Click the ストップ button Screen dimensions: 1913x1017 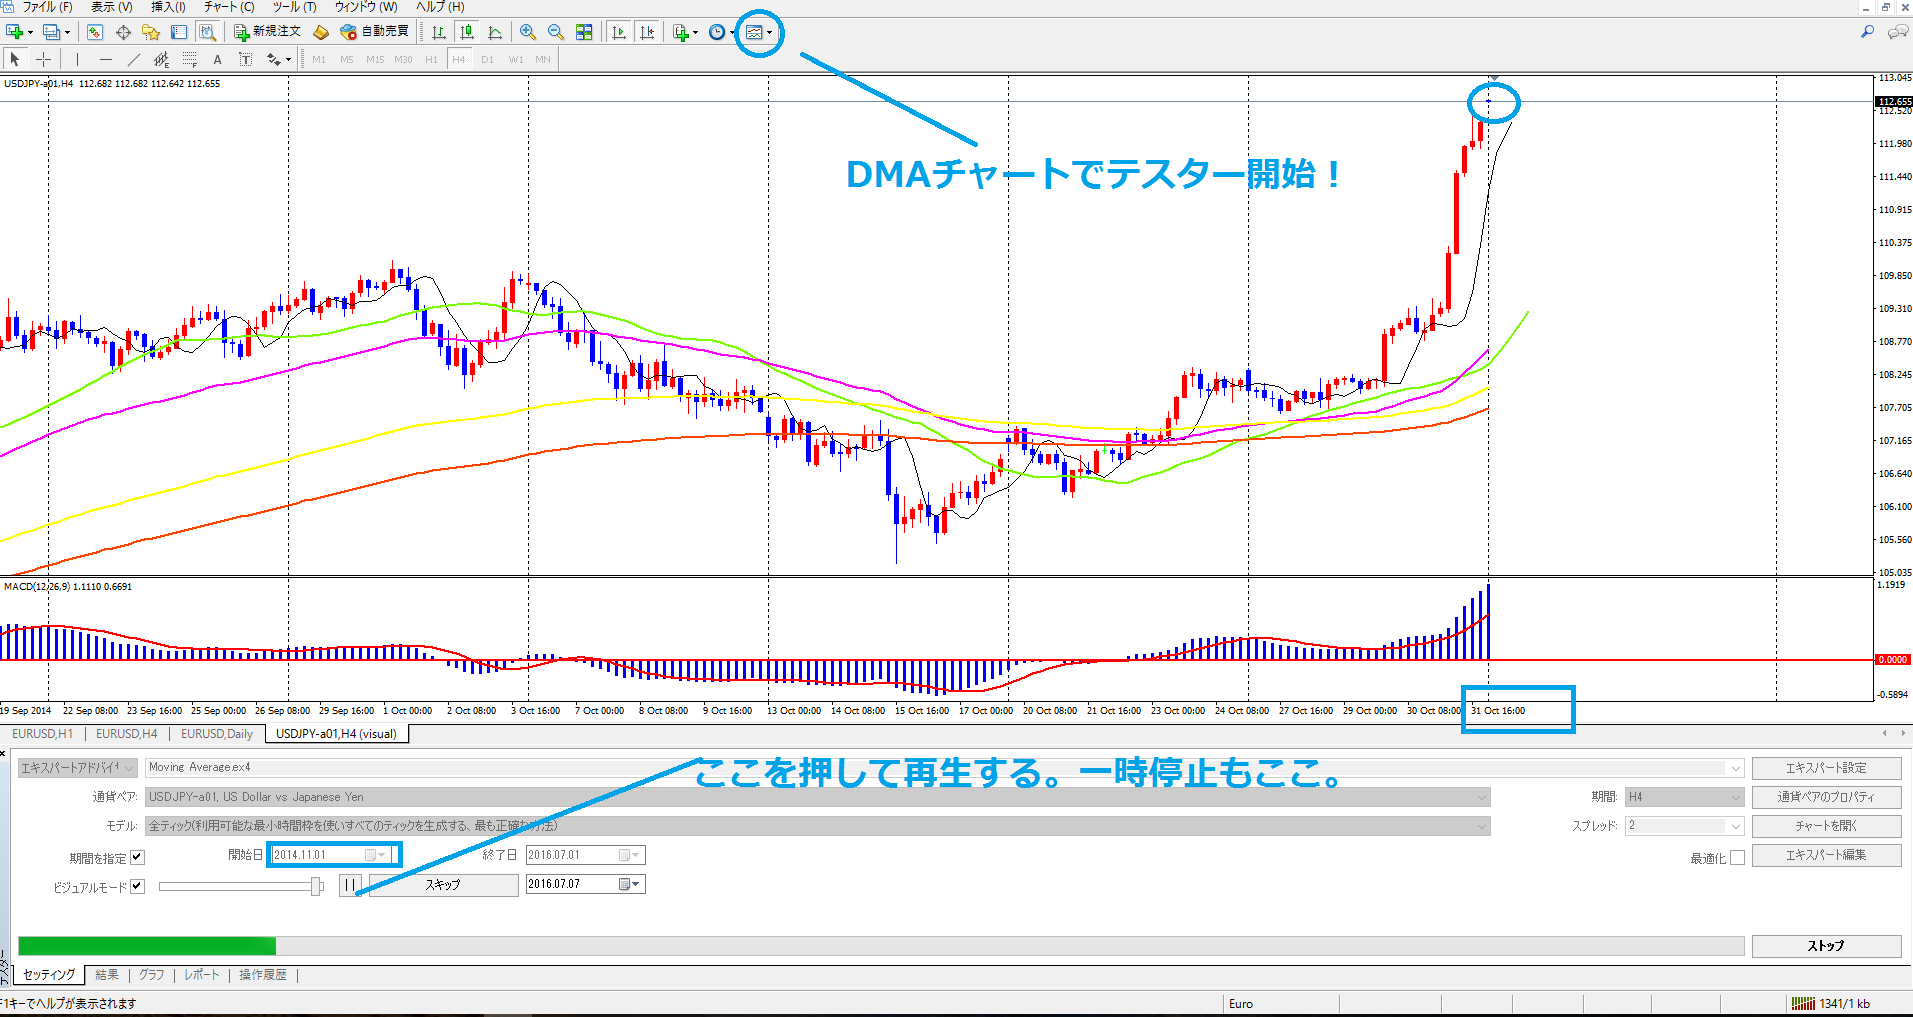1826,946
